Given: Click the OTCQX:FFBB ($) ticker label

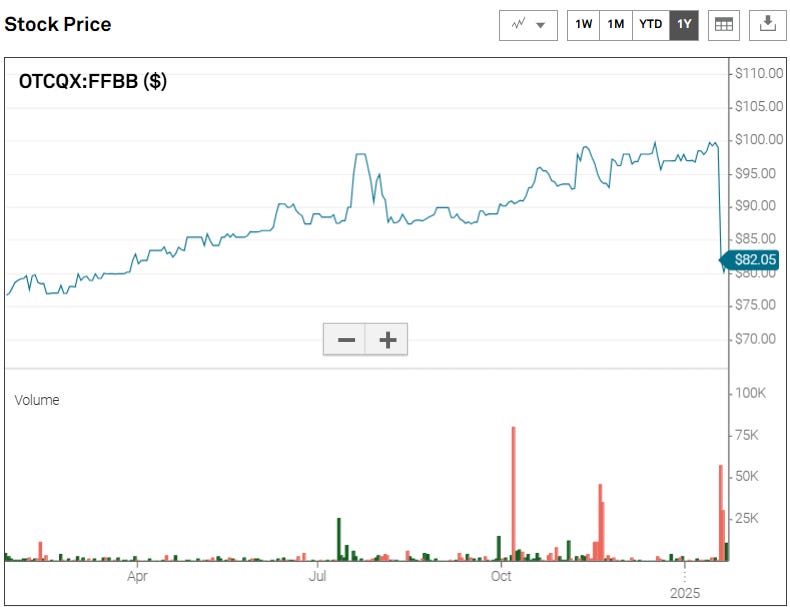Looking at the screenshot, I should point(93,81).
